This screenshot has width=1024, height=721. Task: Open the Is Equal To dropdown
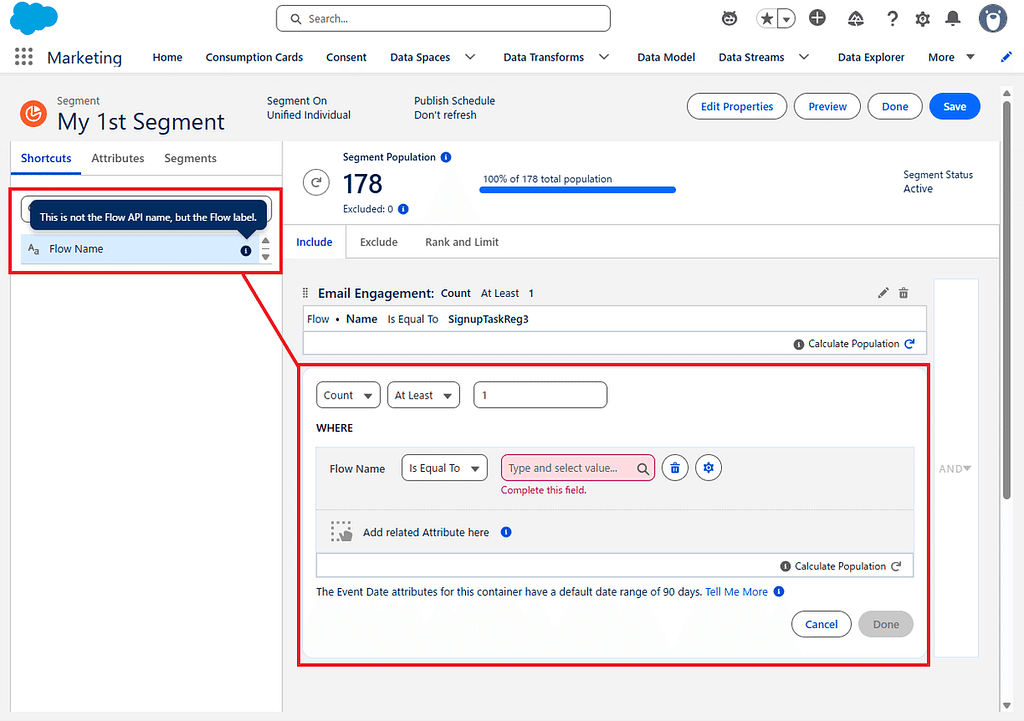(x=444, y=468)
